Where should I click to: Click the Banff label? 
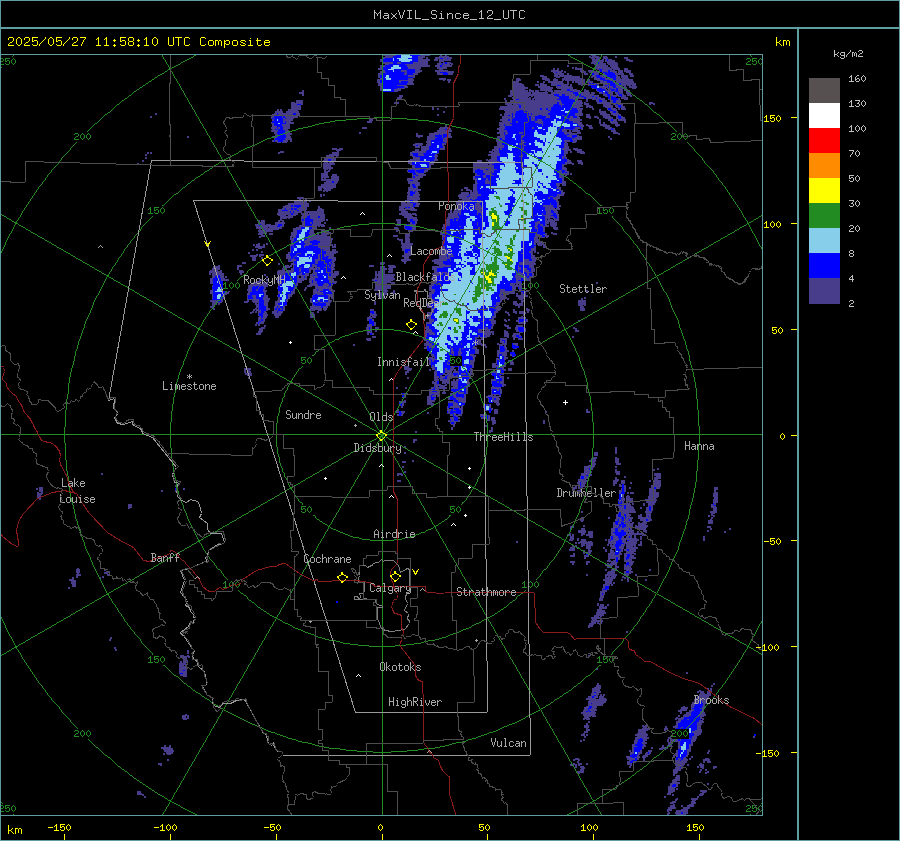[x=165, y=558]
